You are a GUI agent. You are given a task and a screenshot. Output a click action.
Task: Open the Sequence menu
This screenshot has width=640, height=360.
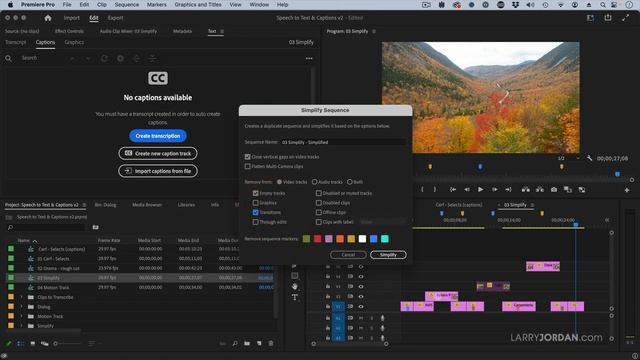(x=127, y=4)
